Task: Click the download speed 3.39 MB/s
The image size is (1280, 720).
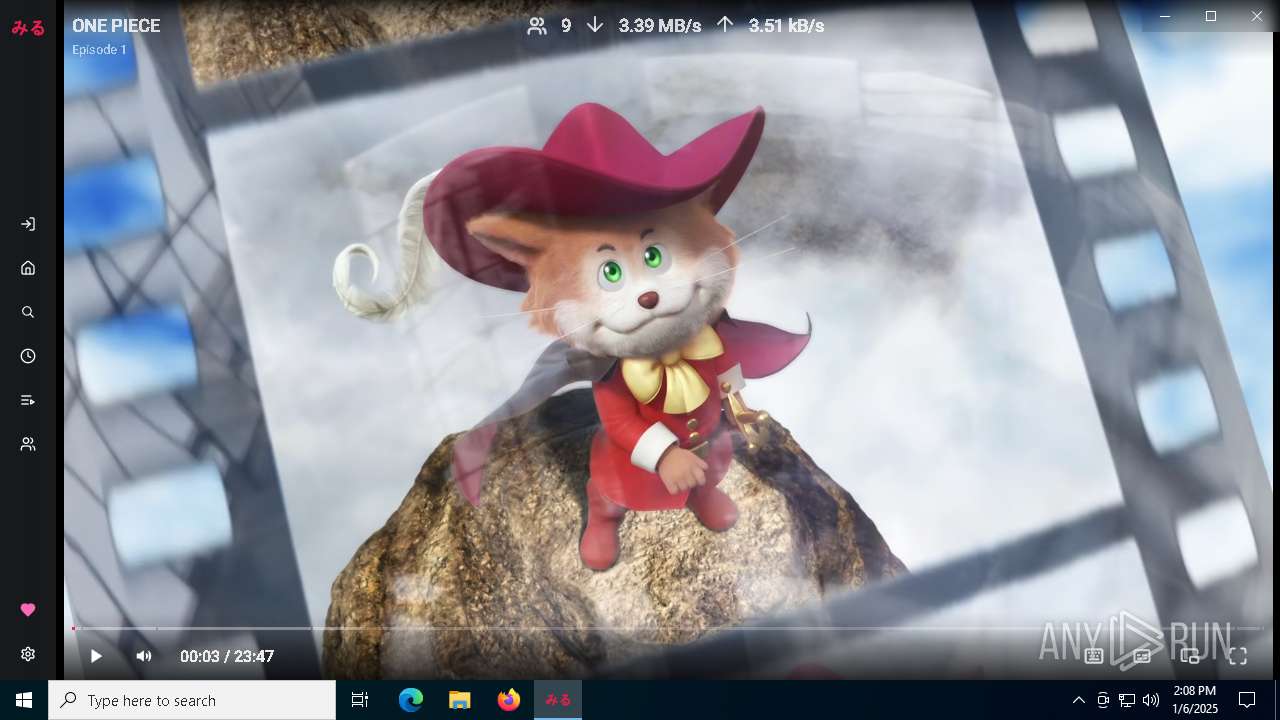Action: pos(660,26)
